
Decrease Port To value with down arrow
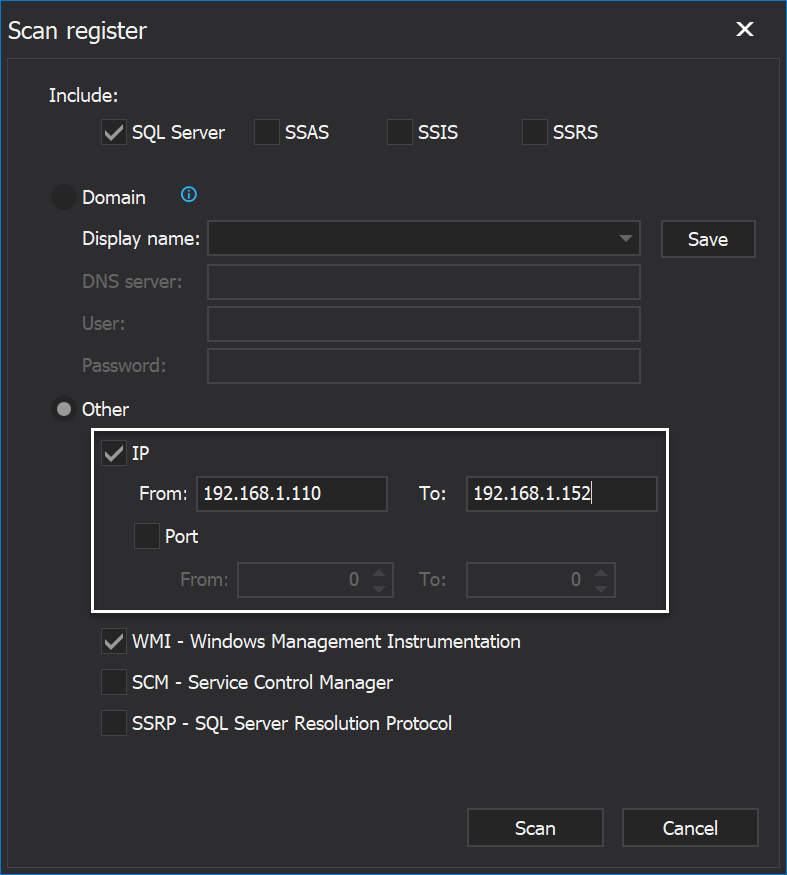coord(601,588)
